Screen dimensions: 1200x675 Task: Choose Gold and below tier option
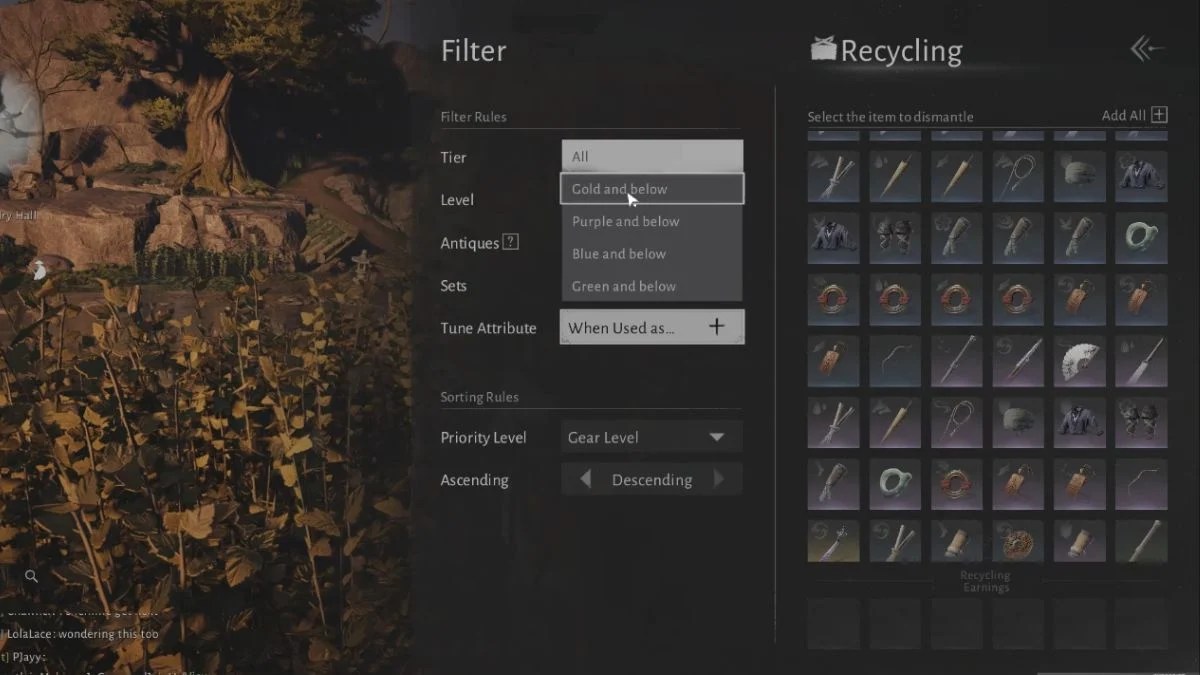pyautogui.click(x=652, y=189)
